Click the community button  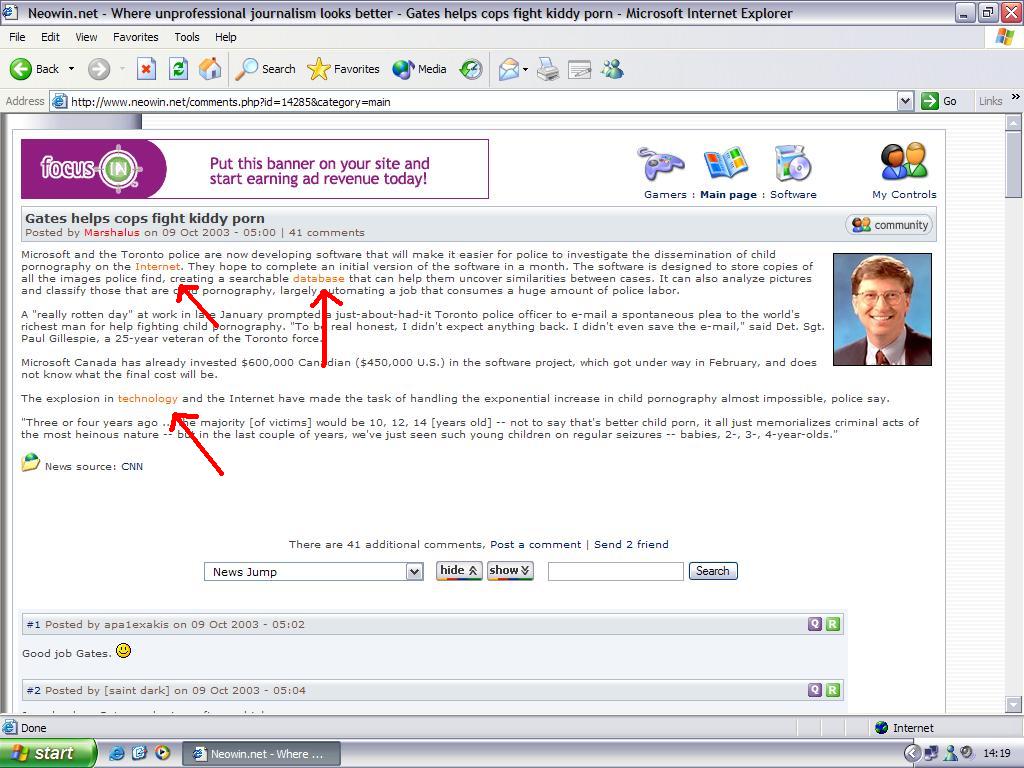click(x=889, y=225)
